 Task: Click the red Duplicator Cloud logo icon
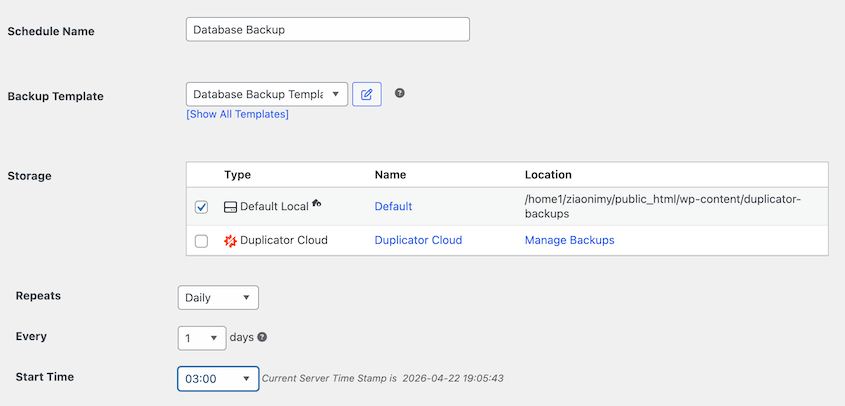tap(230, 240)
